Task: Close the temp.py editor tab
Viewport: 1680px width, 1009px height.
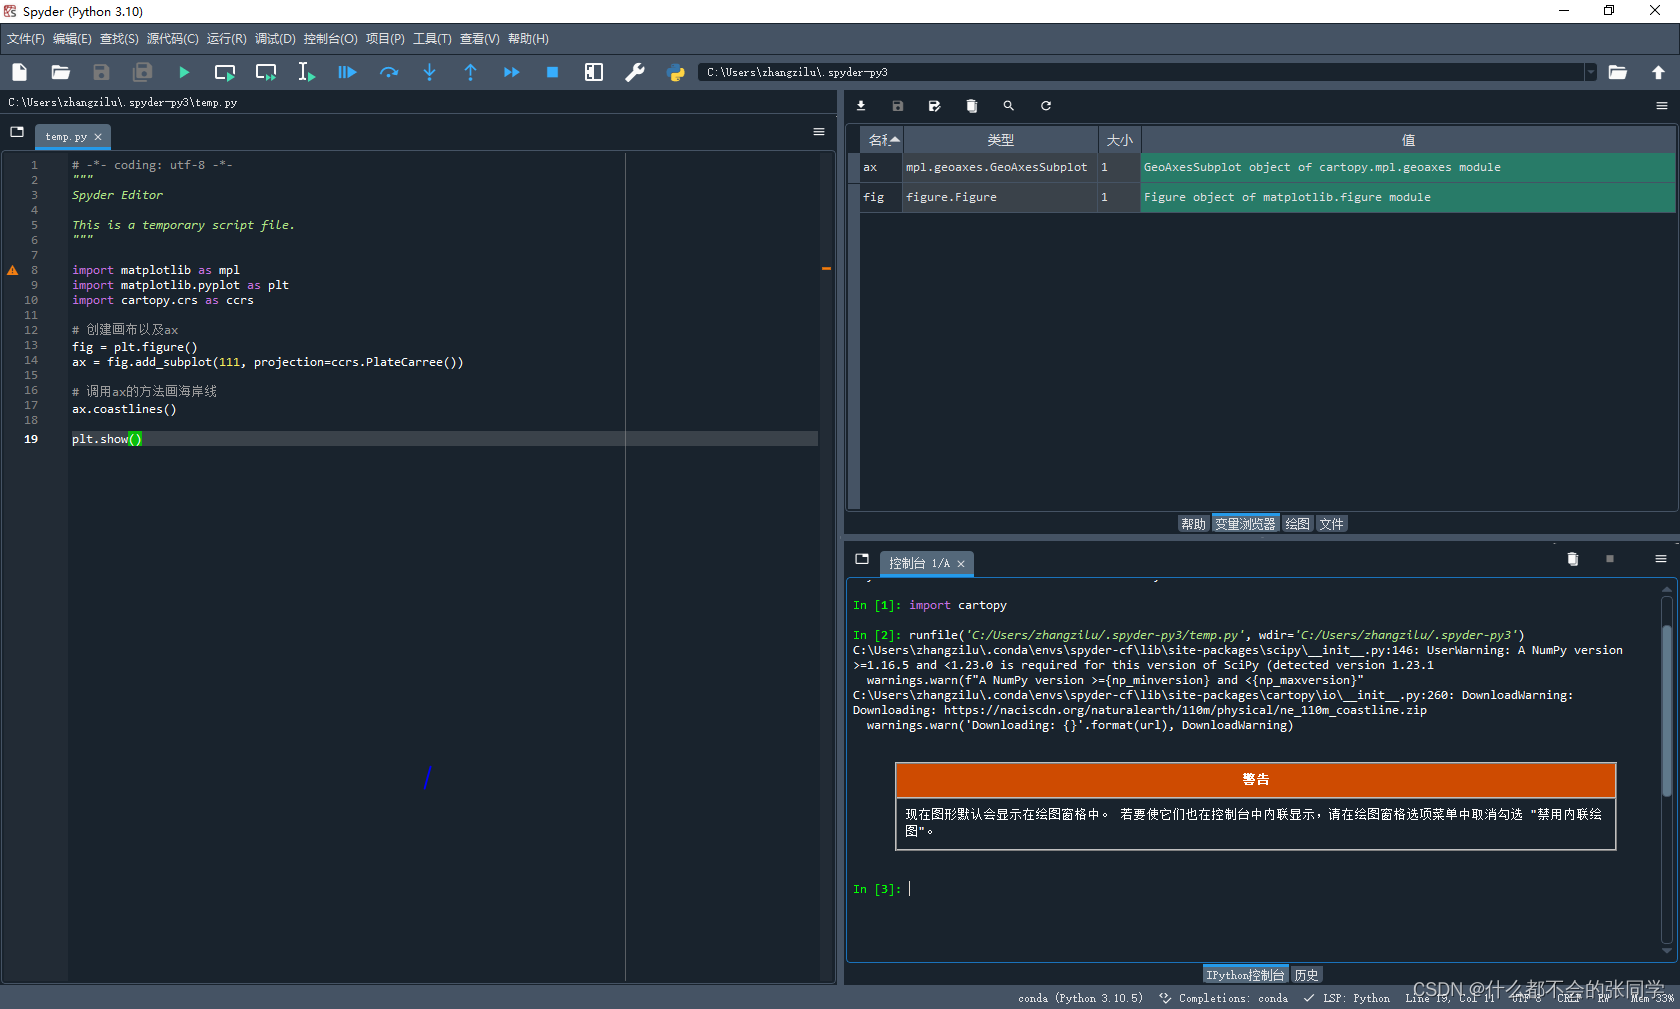Action: (x=98, y=137)
